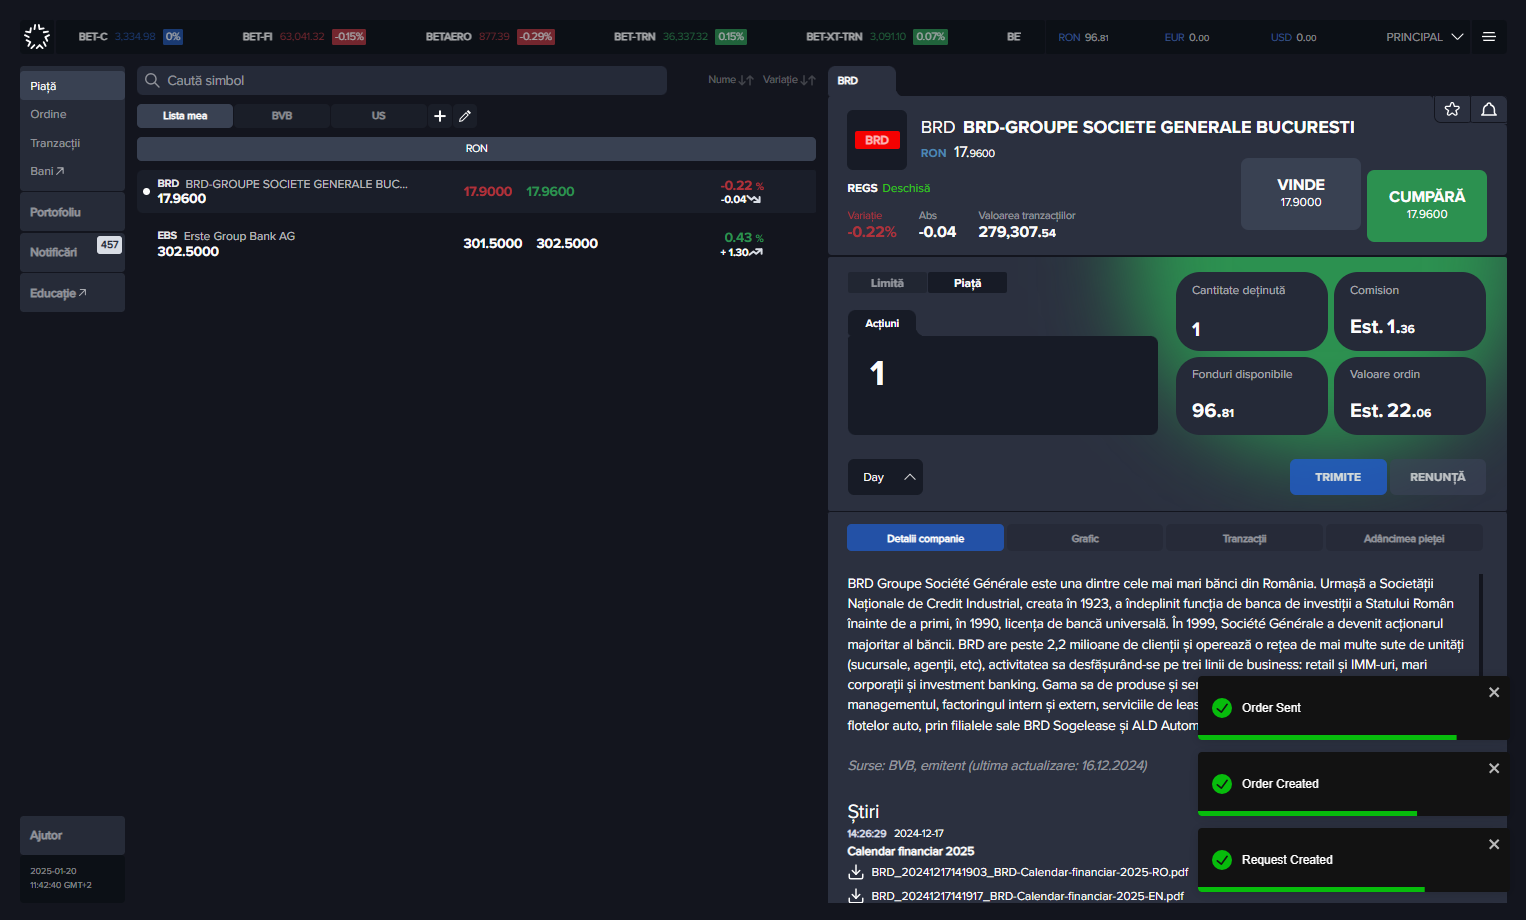1526x920 pixels.
Task: Switch to the US list tab
Action: click(x=378, y=116)
